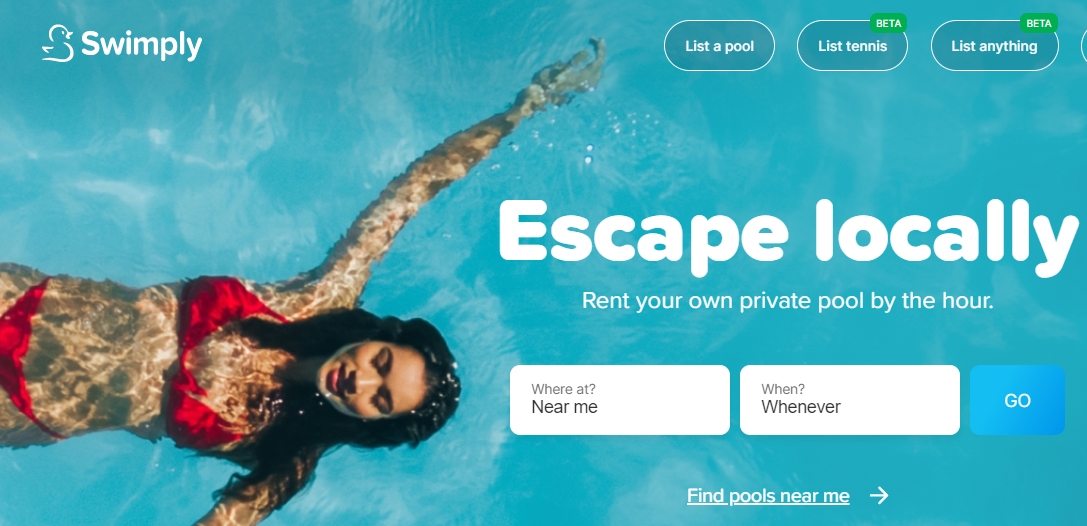This screenshot has width=1087, height=526.
Task: Click the blue GO search button
Action: click(1017, 400)
